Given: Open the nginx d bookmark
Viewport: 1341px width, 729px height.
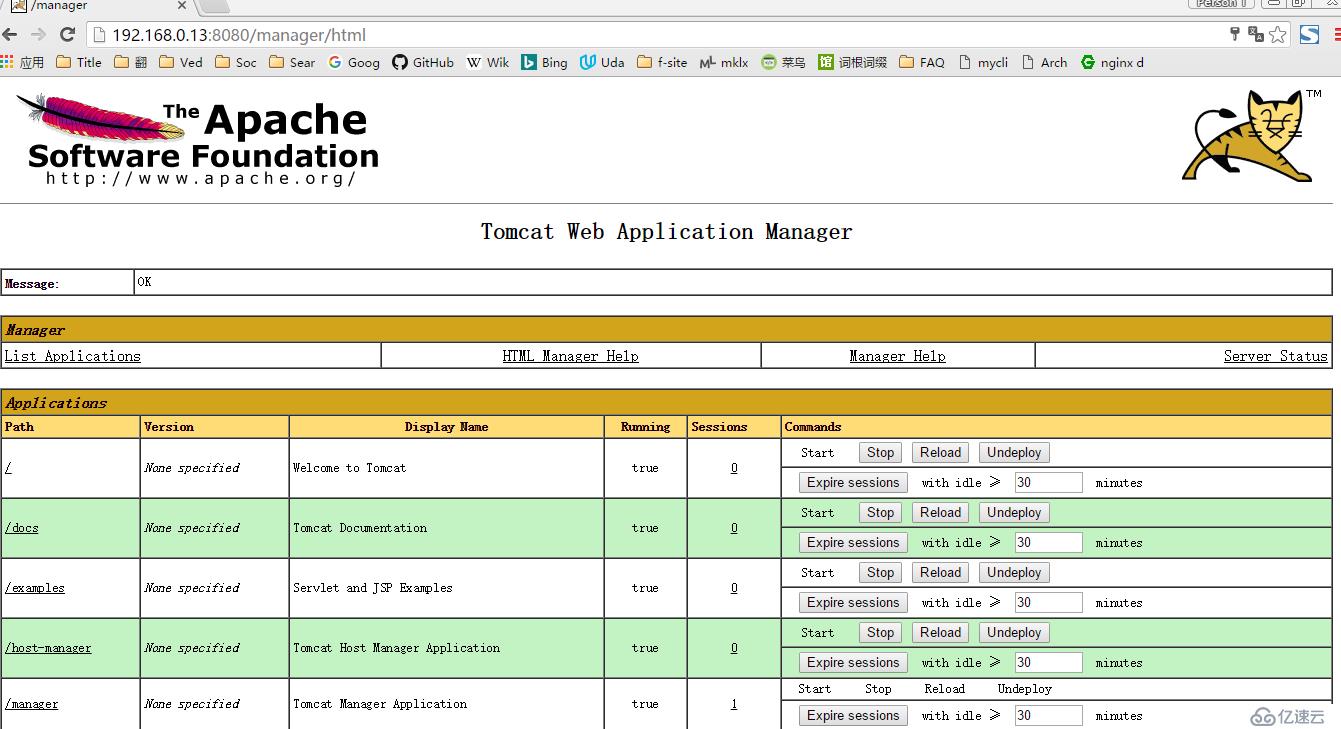Looking at the screenshot, I should click(x=1112, y=62).
